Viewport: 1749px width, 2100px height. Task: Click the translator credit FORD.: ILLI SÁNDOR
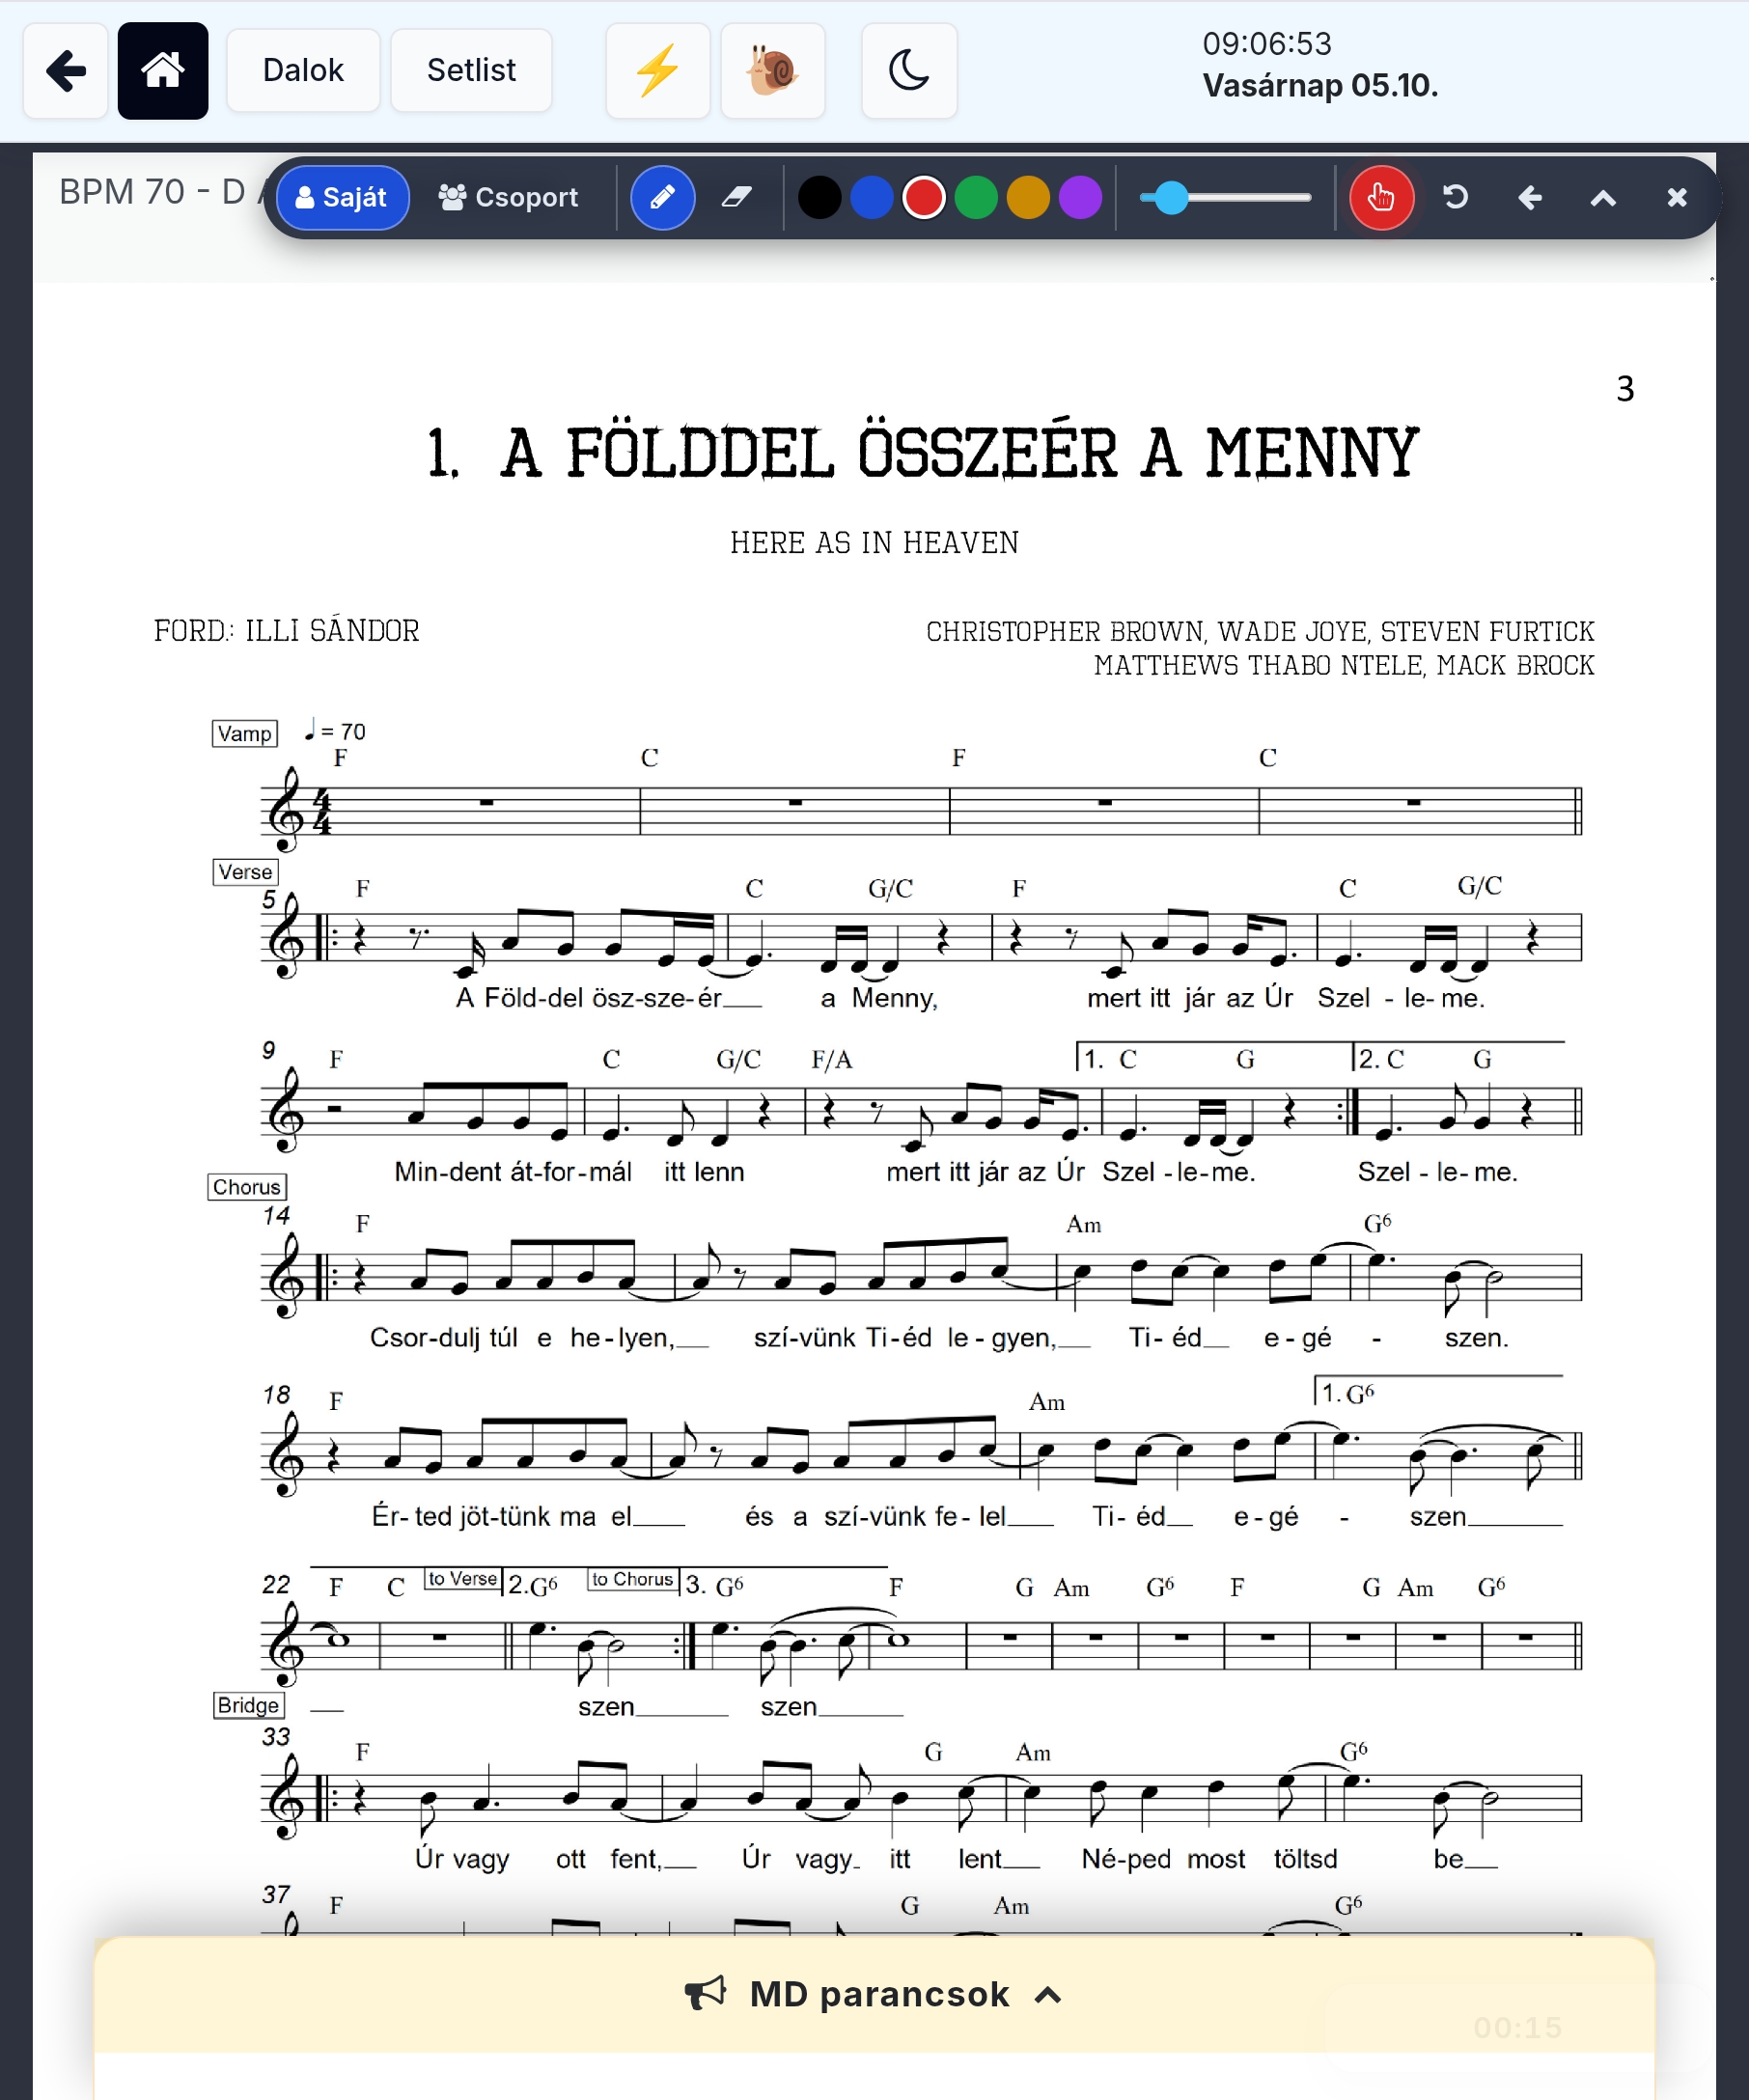(x=286, y=631)
